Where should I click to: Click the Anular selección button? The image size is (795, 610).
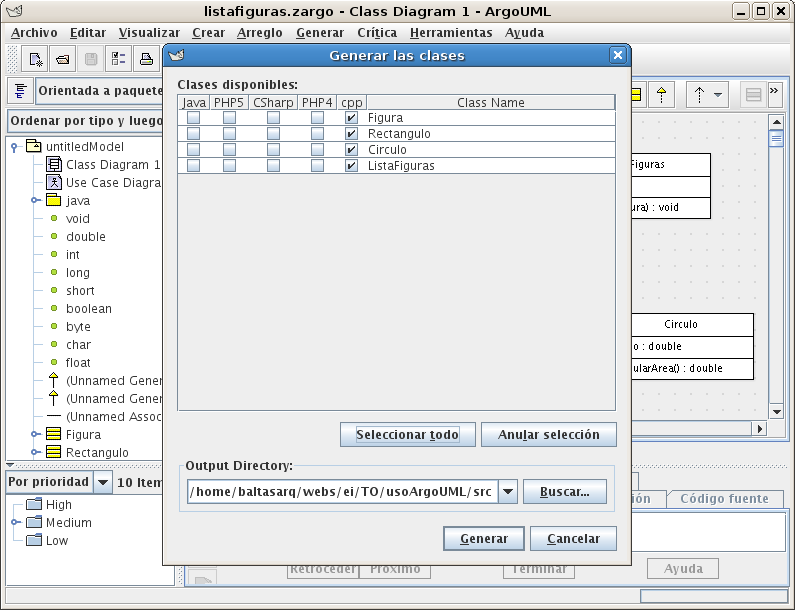pos(549,435)
